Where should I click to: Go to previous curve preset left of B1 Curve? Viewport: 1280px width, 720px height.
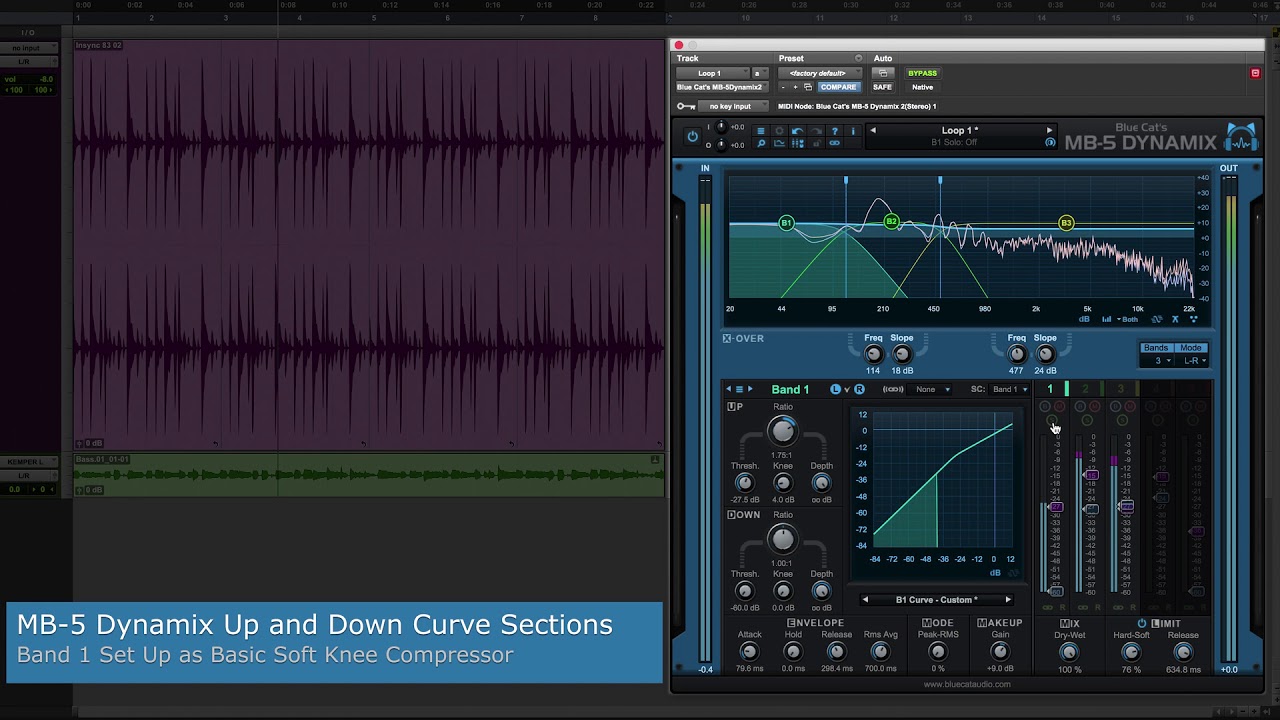866,600
